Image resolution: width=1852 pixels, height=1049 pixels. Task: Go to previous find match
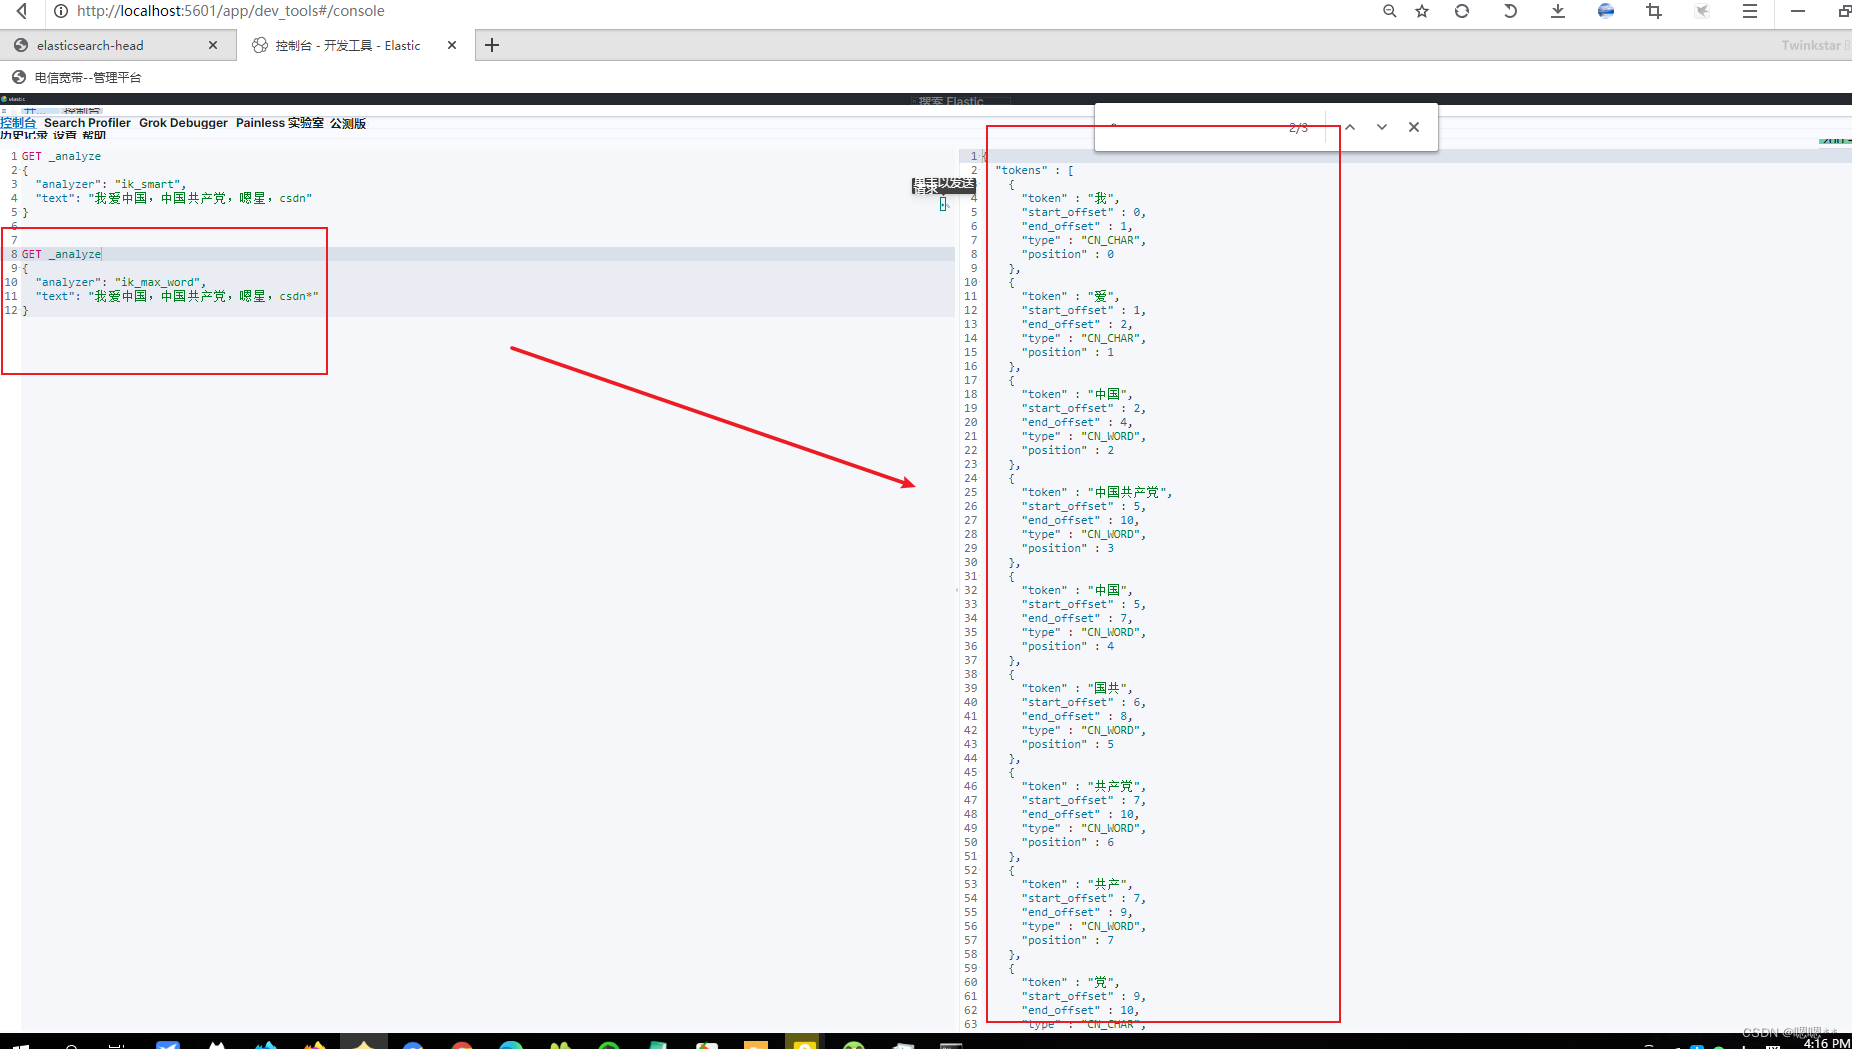point(1350,127)
